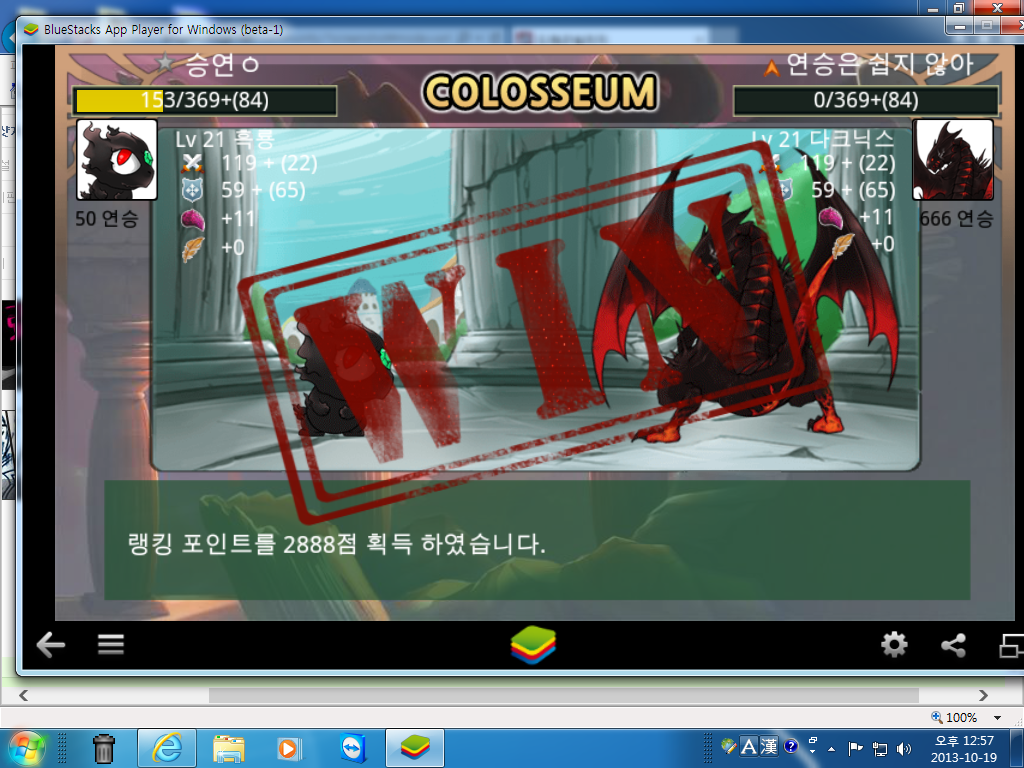Image resolution: width=1024 pixels, height=768 pixels.
Task: Click the share icon in BlueStacks bar
Action: pos(953,645)
